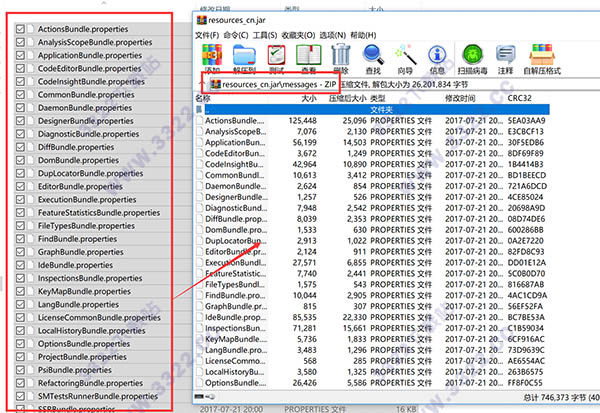The image size is (600, 413).
Task: Click the Comment (注释) toolbar icon
Action: coord(505,55)
